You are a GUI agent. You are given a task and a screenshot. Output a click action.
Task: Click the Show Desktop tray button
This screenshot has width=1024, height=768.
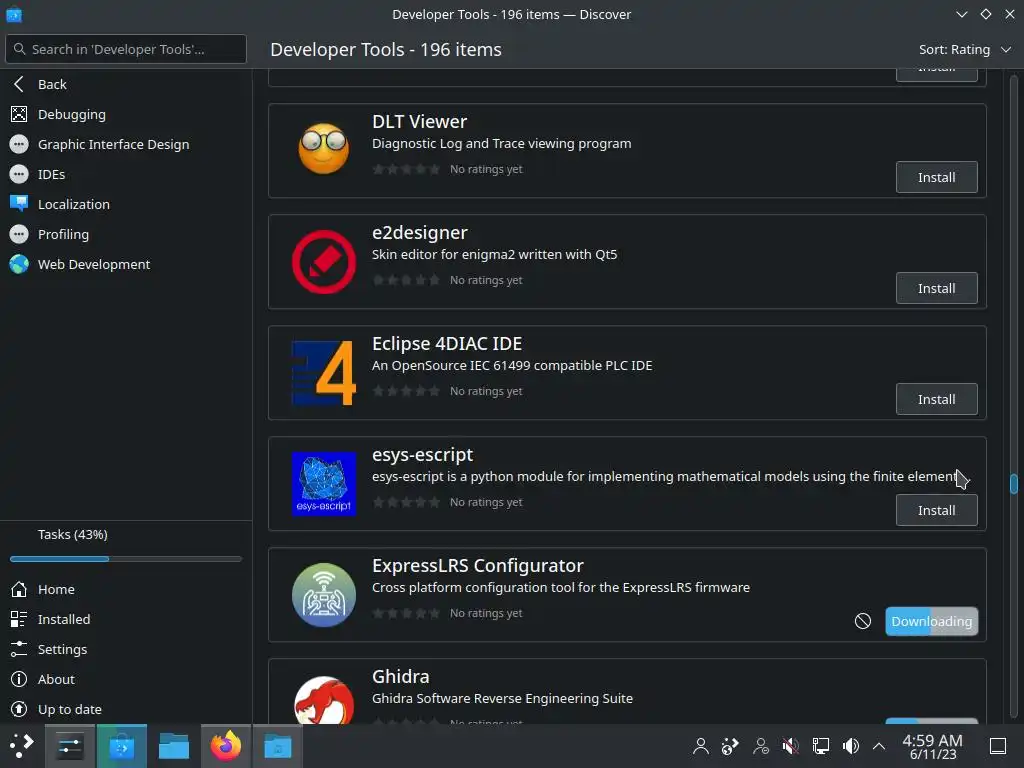(x=998, y=746)
